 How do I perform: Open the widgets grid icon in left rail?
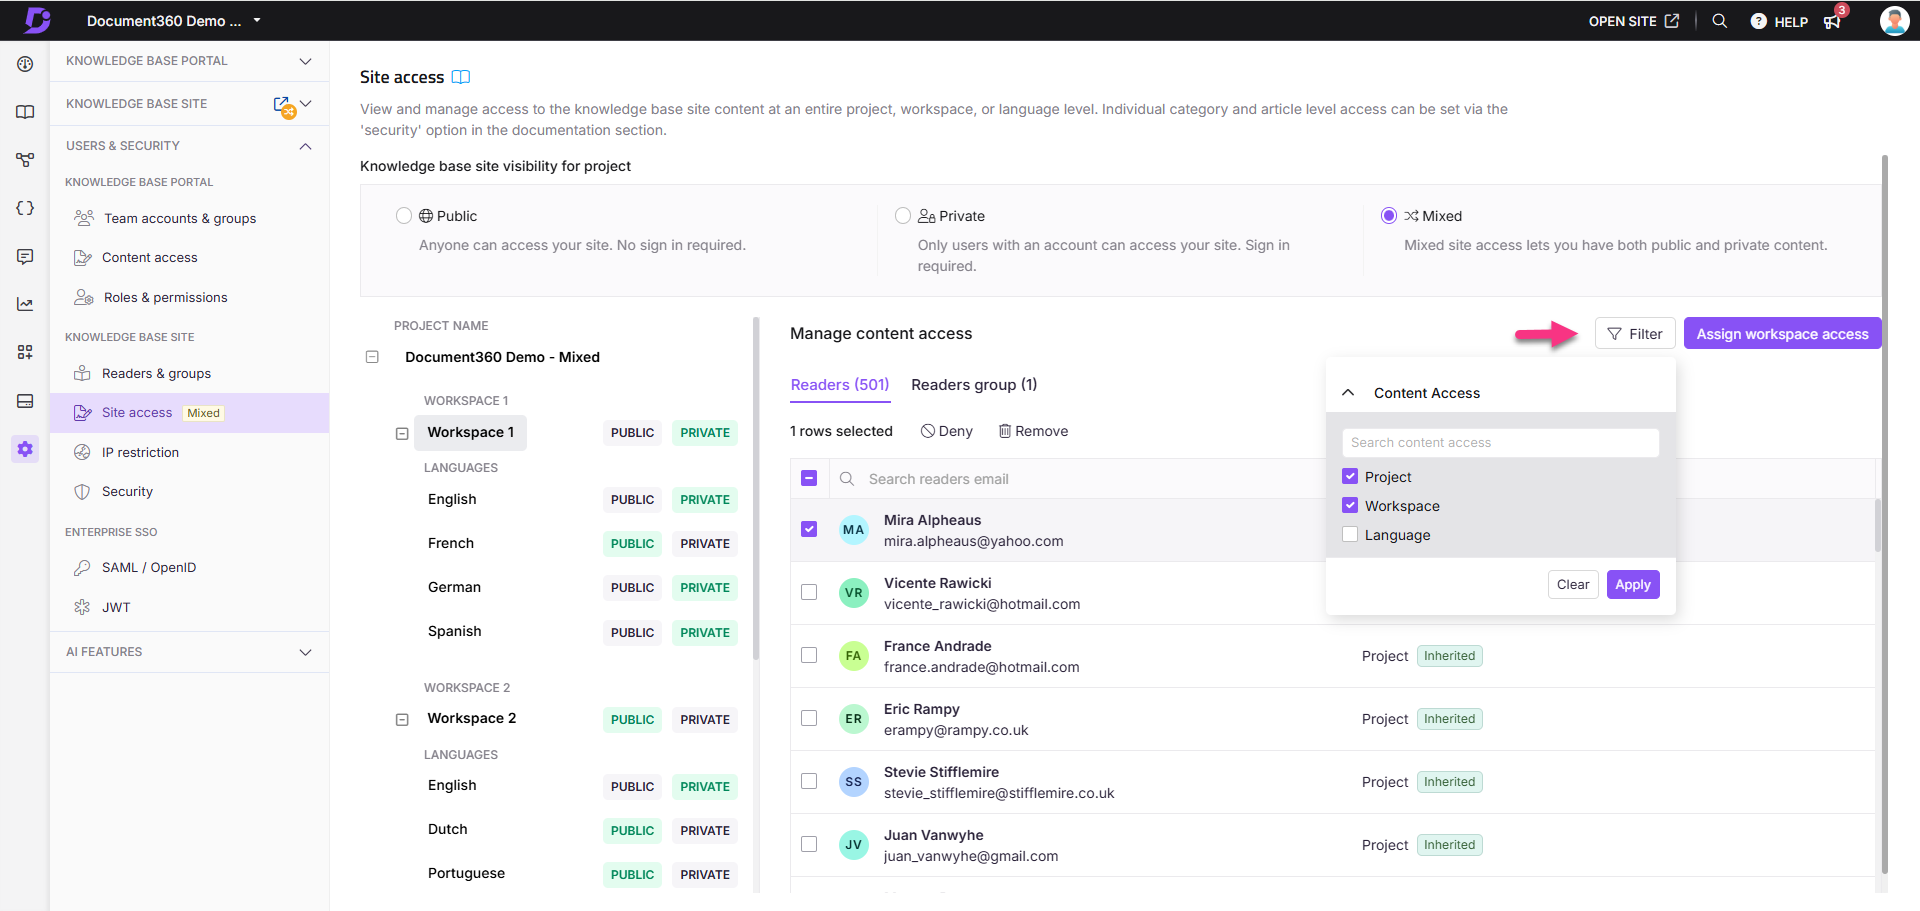pyautogui.click(x=25, y=352)
